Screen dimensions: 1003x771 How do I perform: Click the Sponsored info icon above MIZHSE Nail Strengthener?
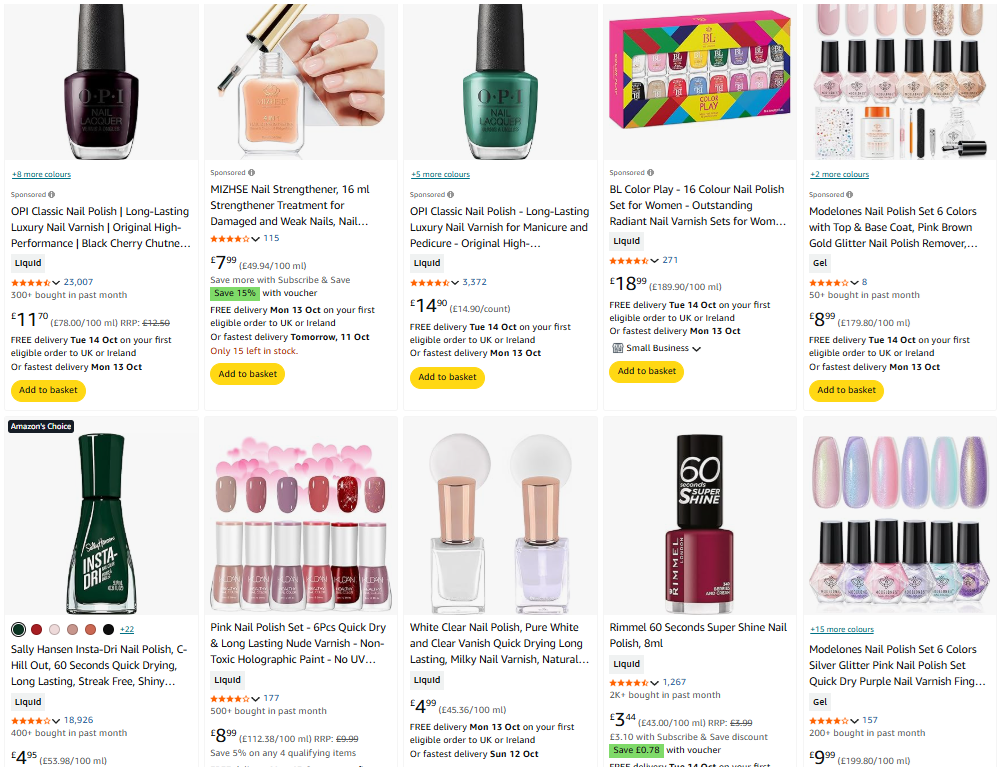[x=251, y=173]
